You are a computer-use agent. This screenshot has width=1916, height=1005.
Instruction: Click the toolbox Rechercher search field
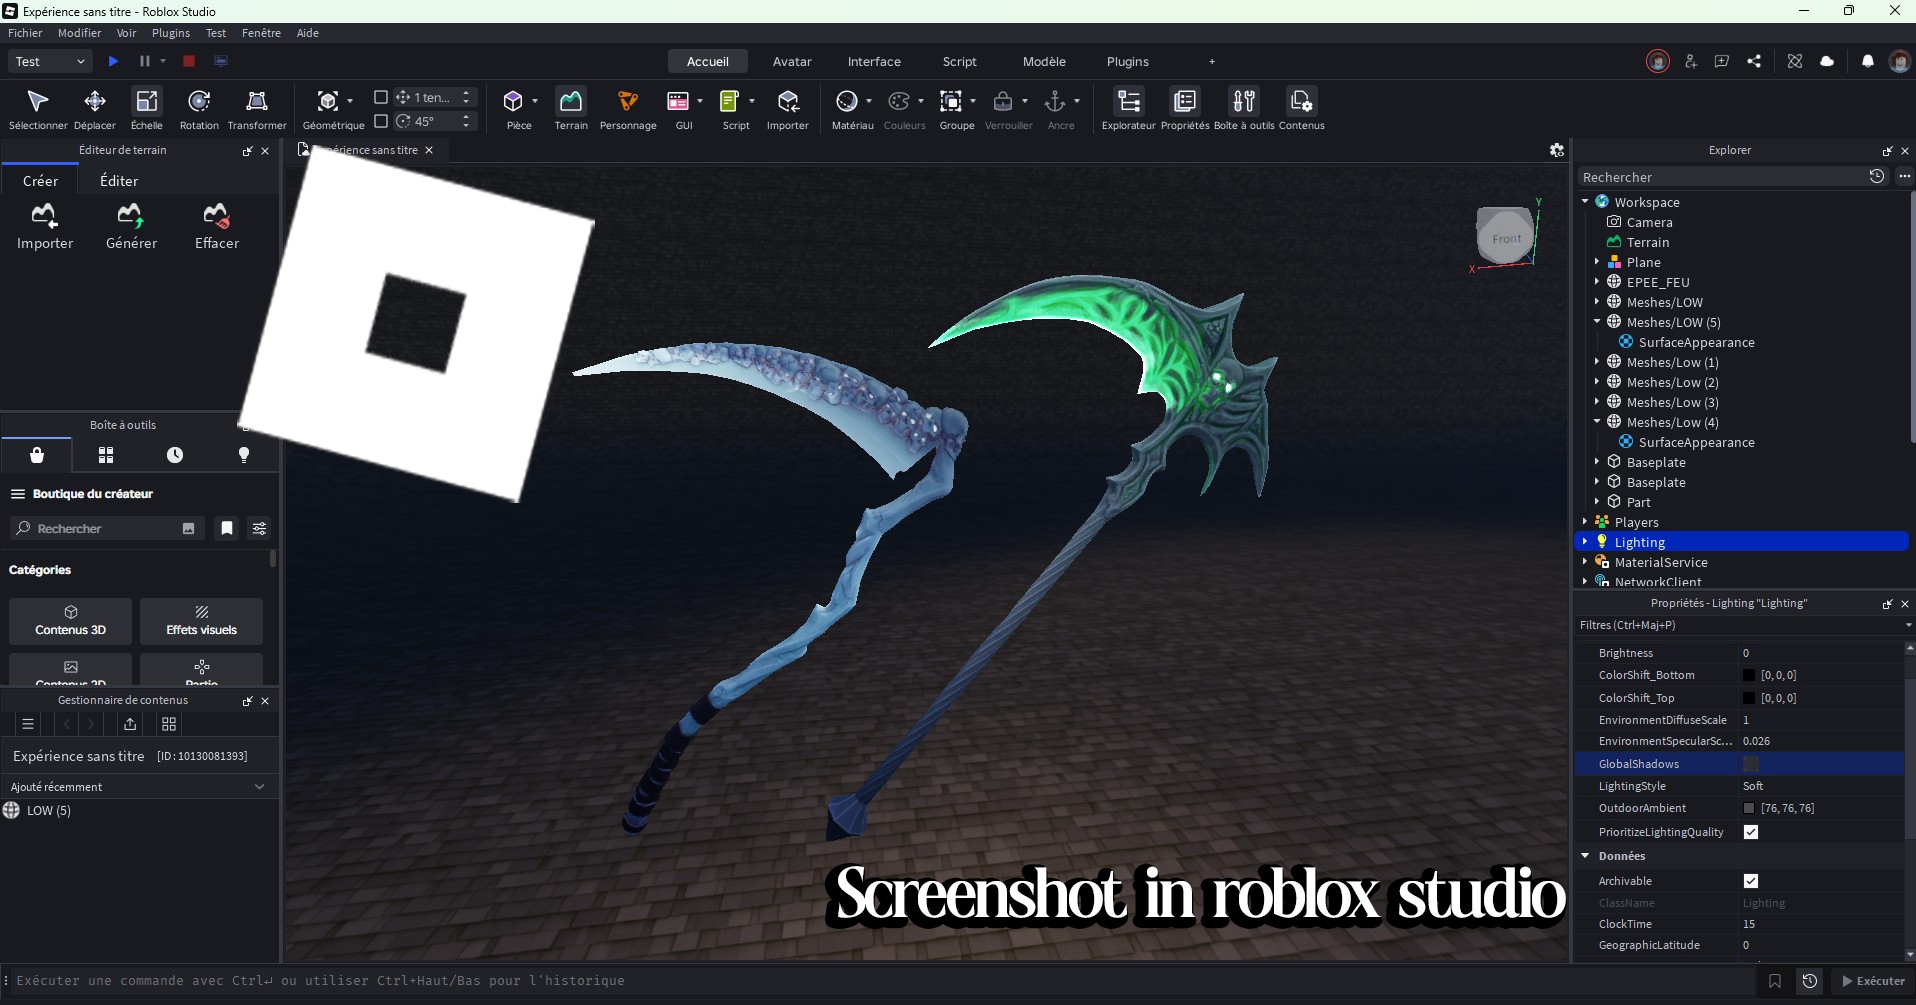(107, 528)
